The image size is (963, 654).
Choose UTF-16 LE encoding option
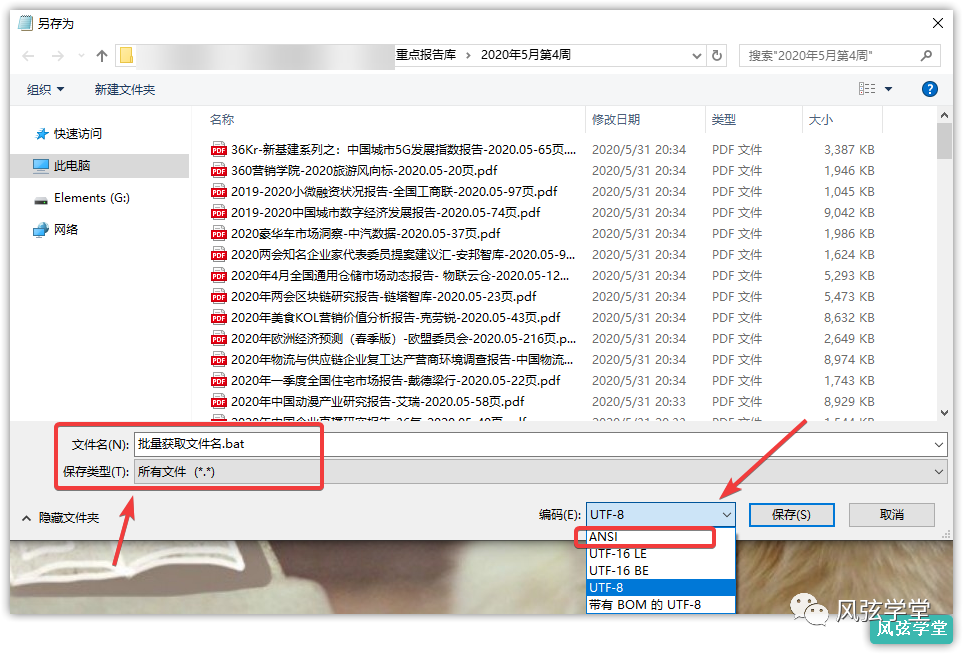pyautogui.click(x=661, y=553)
